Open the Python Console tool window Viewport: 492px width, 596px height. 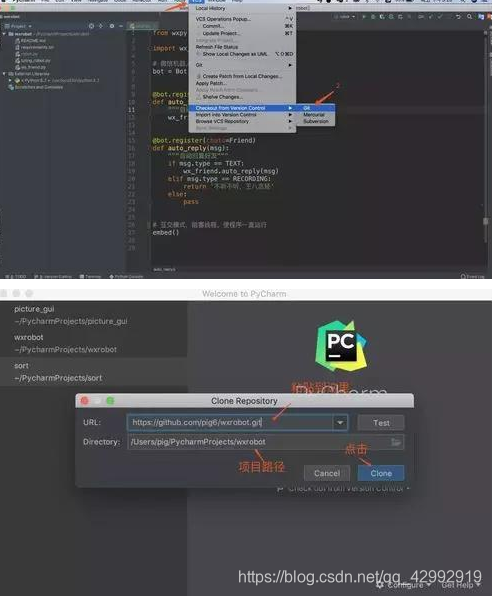[126, 276]
